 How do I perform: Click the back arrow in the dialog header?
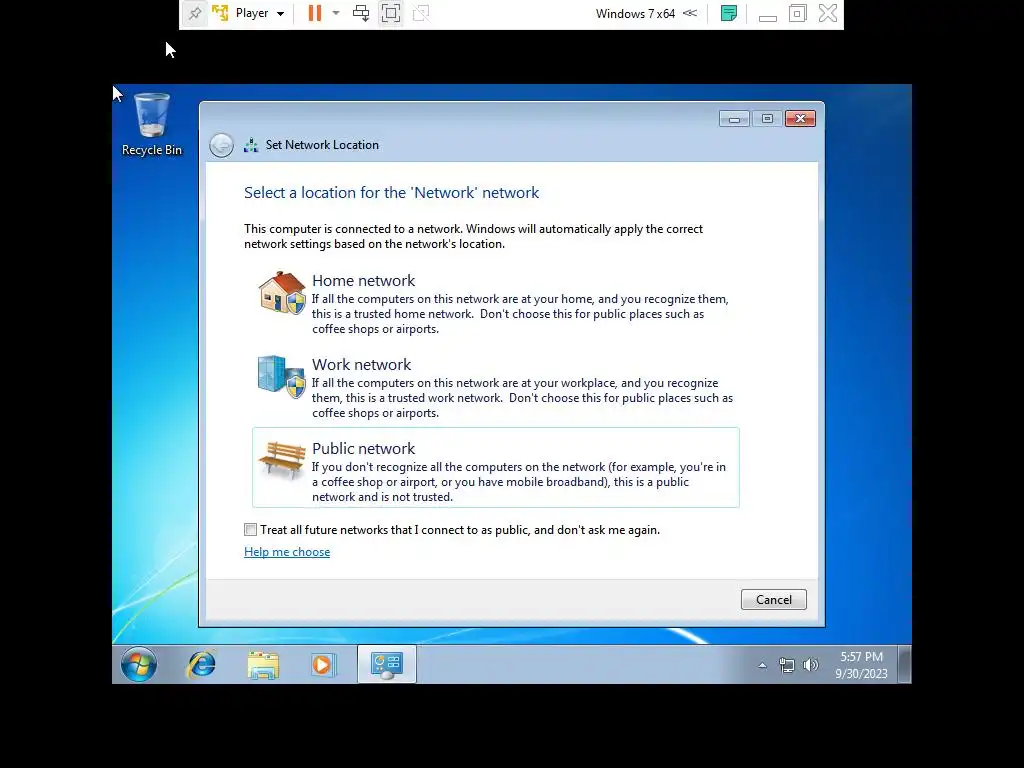point(221,145)
